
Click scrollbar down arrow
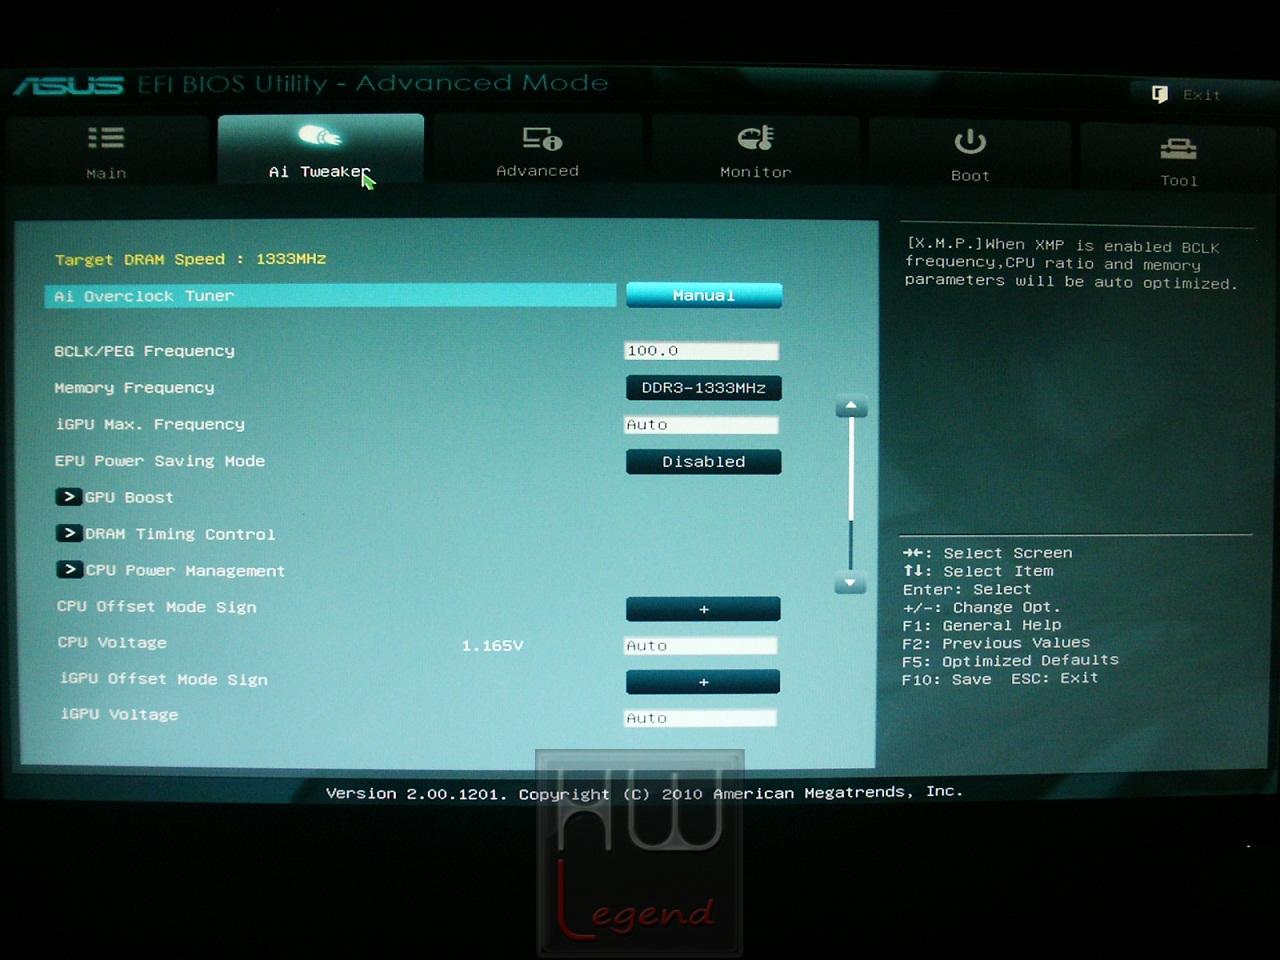coord(850,582)
